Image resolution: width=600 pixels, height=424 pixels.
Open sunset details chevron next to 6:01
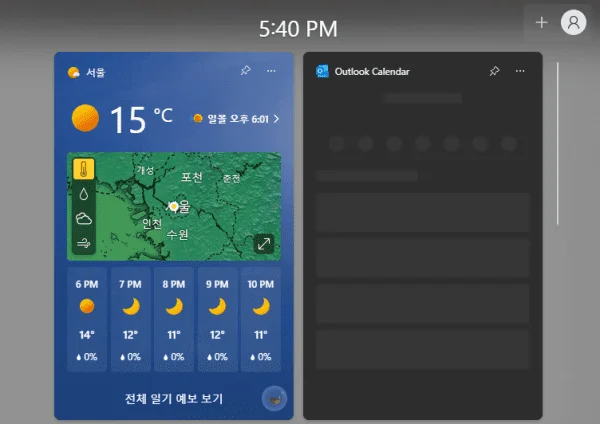click(x=276, y=119)
